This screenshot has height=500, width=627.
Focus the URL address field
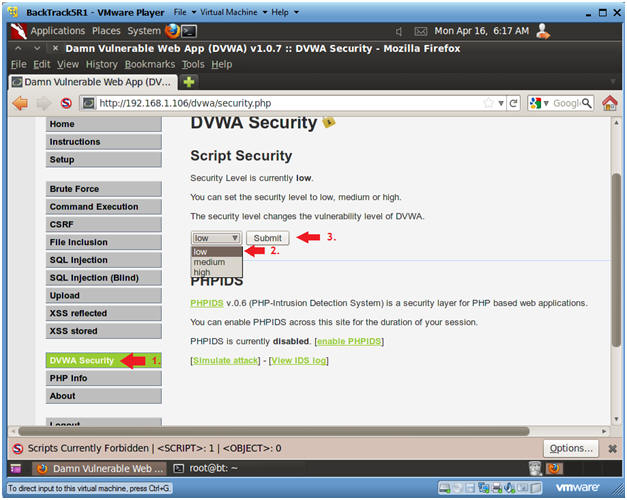tap(288, 103)
